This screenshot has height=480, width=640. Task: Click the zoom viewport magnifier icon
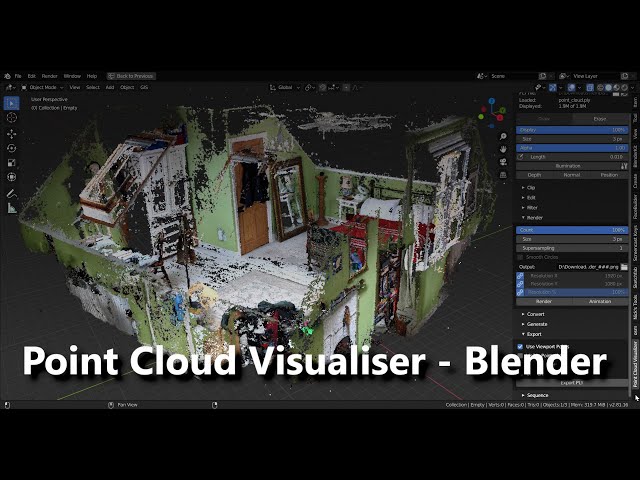click(x=503, y=136)
